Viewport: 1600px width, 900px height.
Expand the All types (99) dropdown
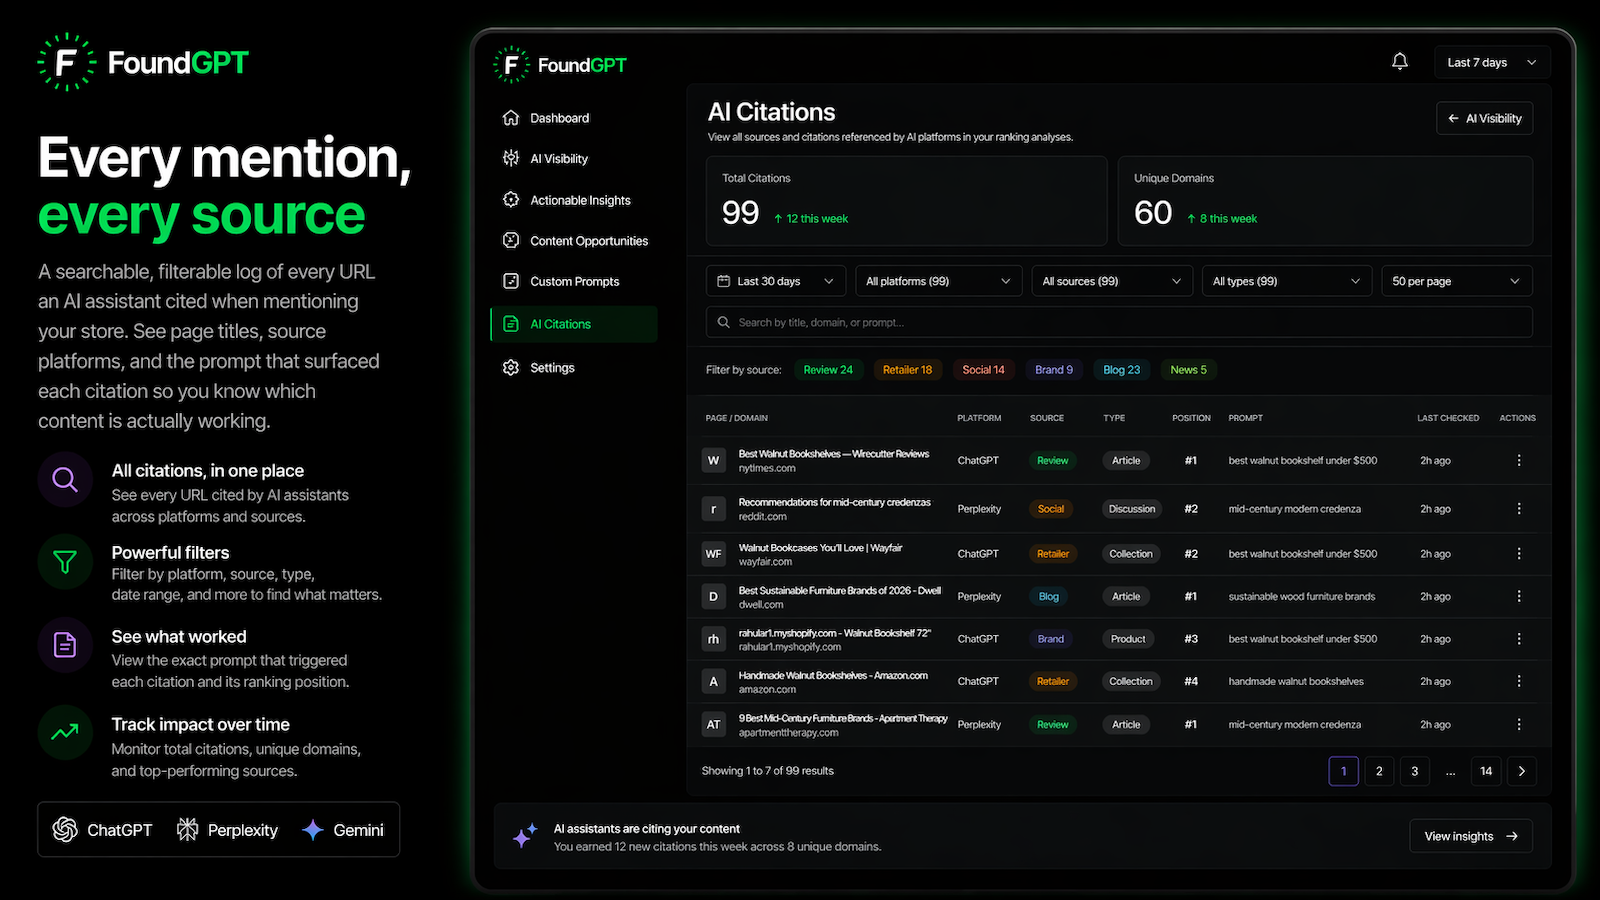1286,281
